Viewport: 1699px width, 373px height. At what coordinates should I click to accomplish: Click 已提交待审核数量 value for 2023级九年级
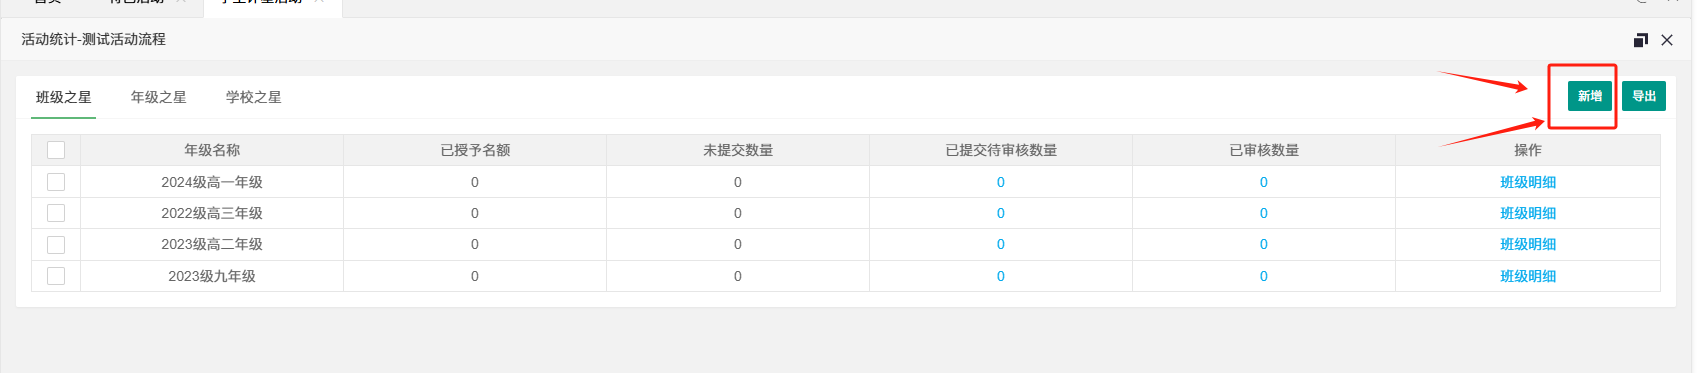click(x=1001, y=276)
